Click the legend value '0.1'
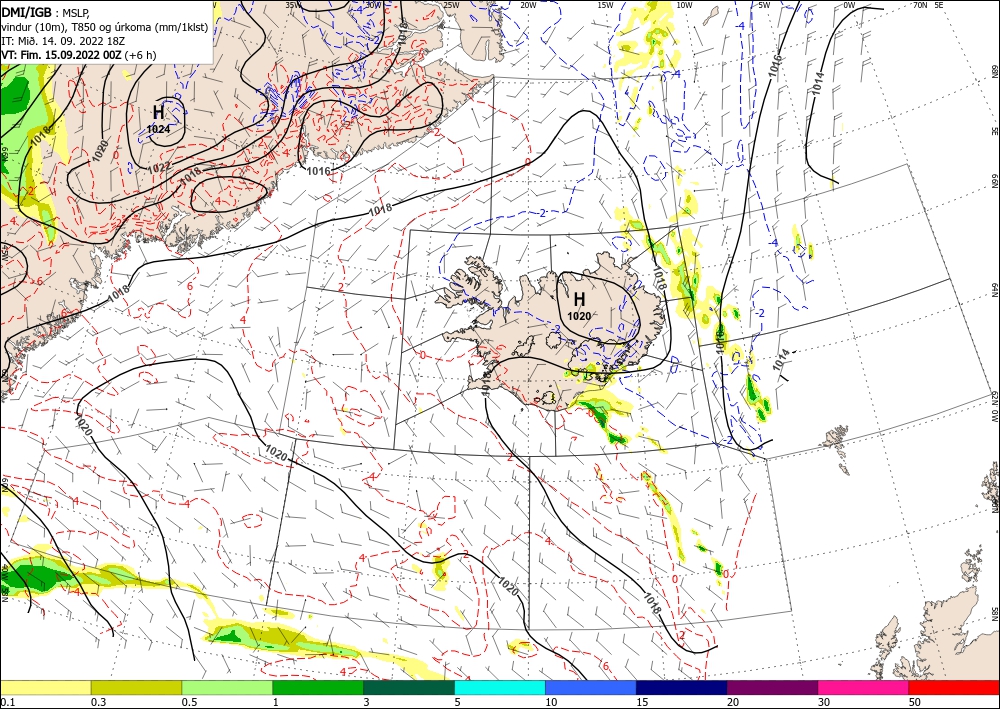1000x709 pixels. tap(8, 702)
